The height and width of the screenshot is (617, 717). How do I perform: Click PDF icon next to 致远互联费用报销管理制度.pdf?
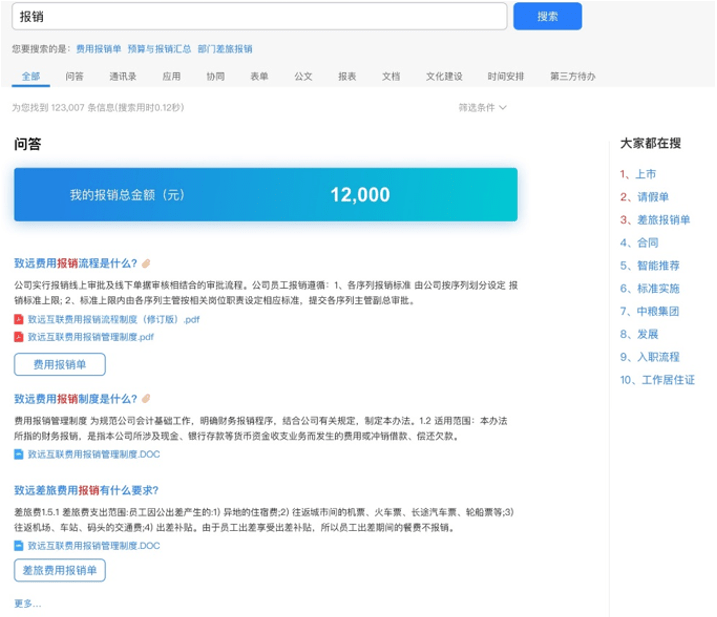click(19, 337)
